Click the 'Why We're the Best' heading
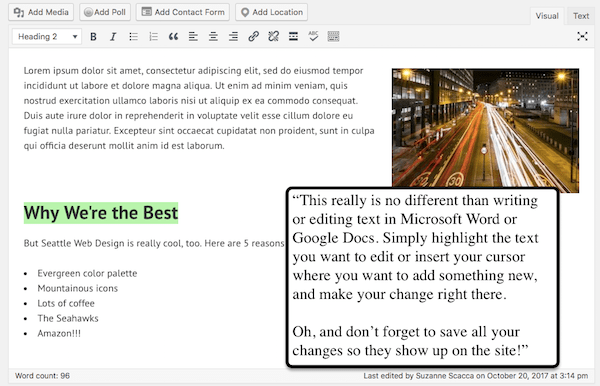 tap(101, 213)
